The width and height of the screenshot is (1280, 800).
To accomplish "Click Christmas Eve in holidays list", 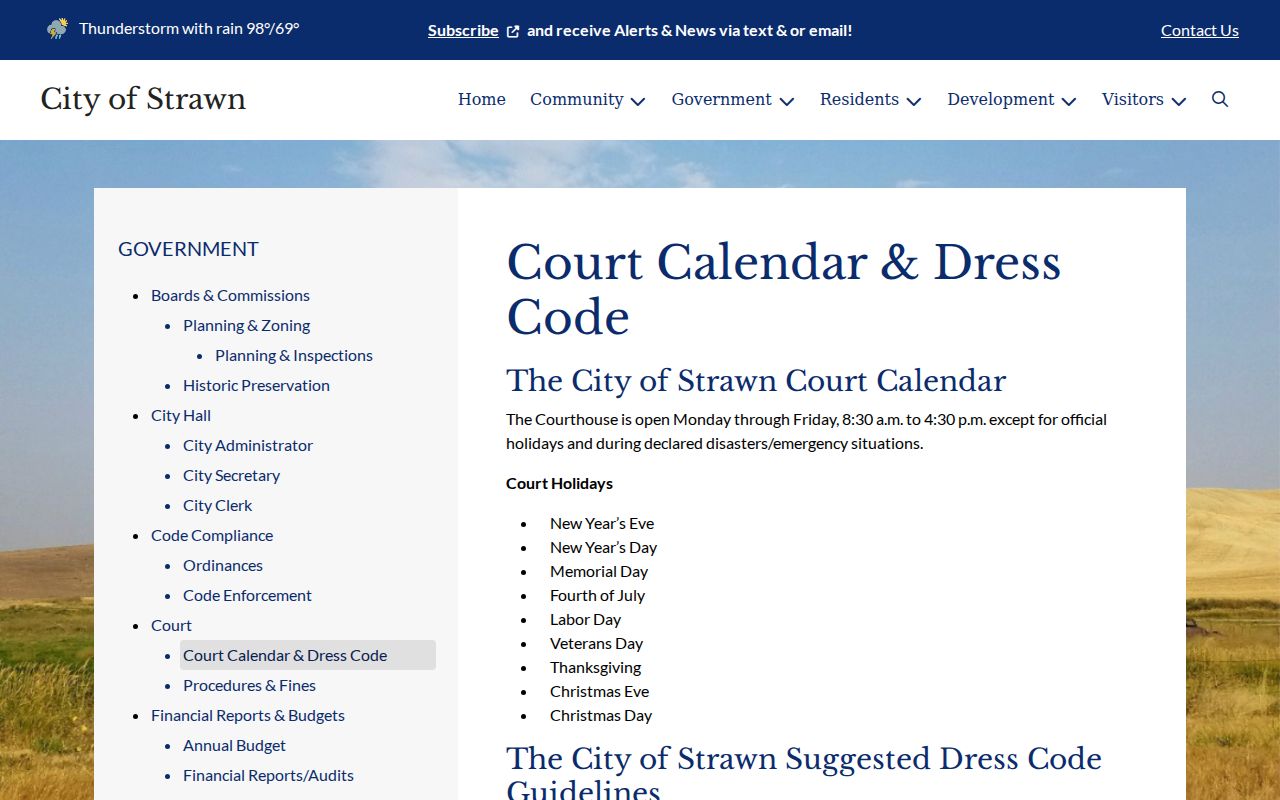I will tap(599, 691).
